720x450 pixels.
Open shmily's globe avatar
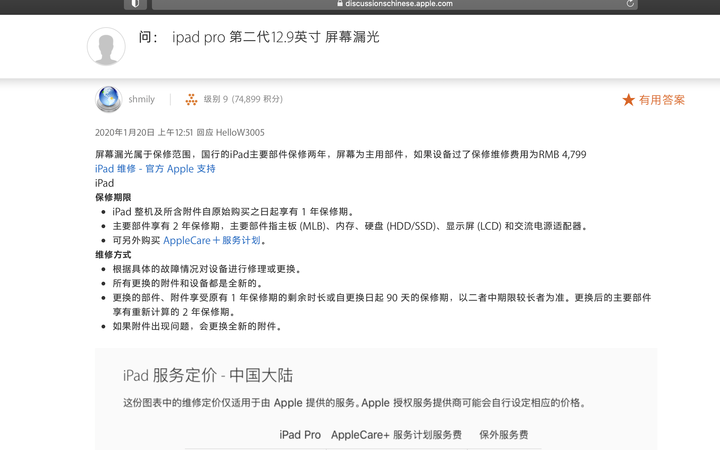point(108,99)
